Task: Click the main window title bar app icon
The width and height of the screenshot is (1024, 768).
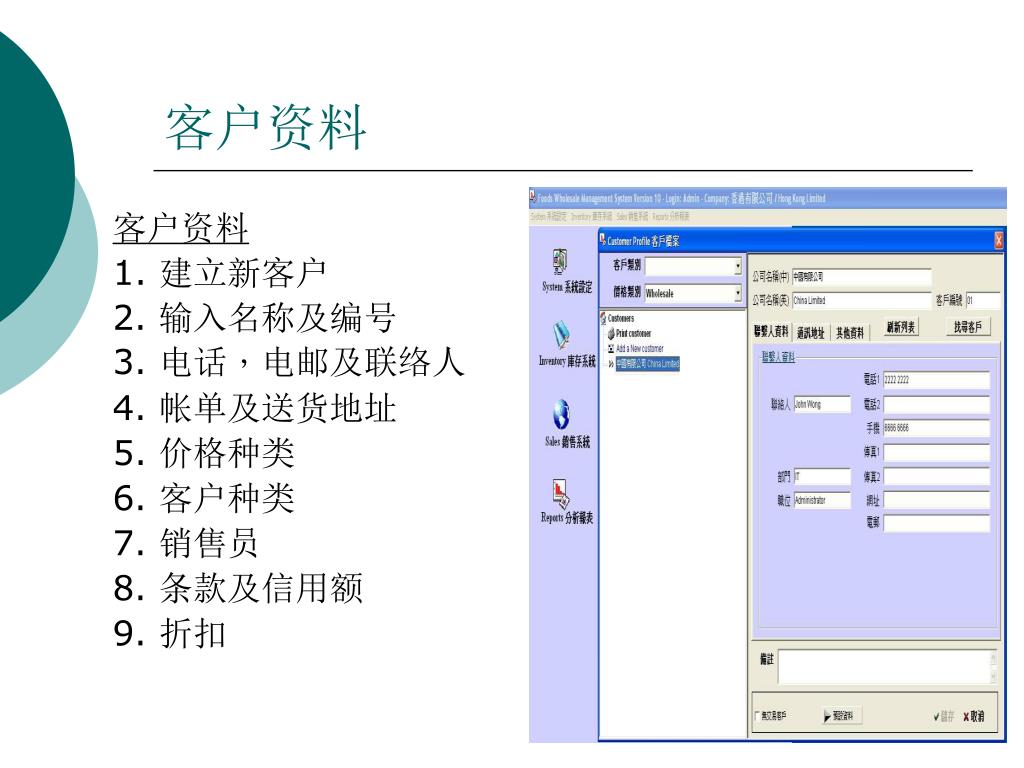Action: tap(533, 197)
